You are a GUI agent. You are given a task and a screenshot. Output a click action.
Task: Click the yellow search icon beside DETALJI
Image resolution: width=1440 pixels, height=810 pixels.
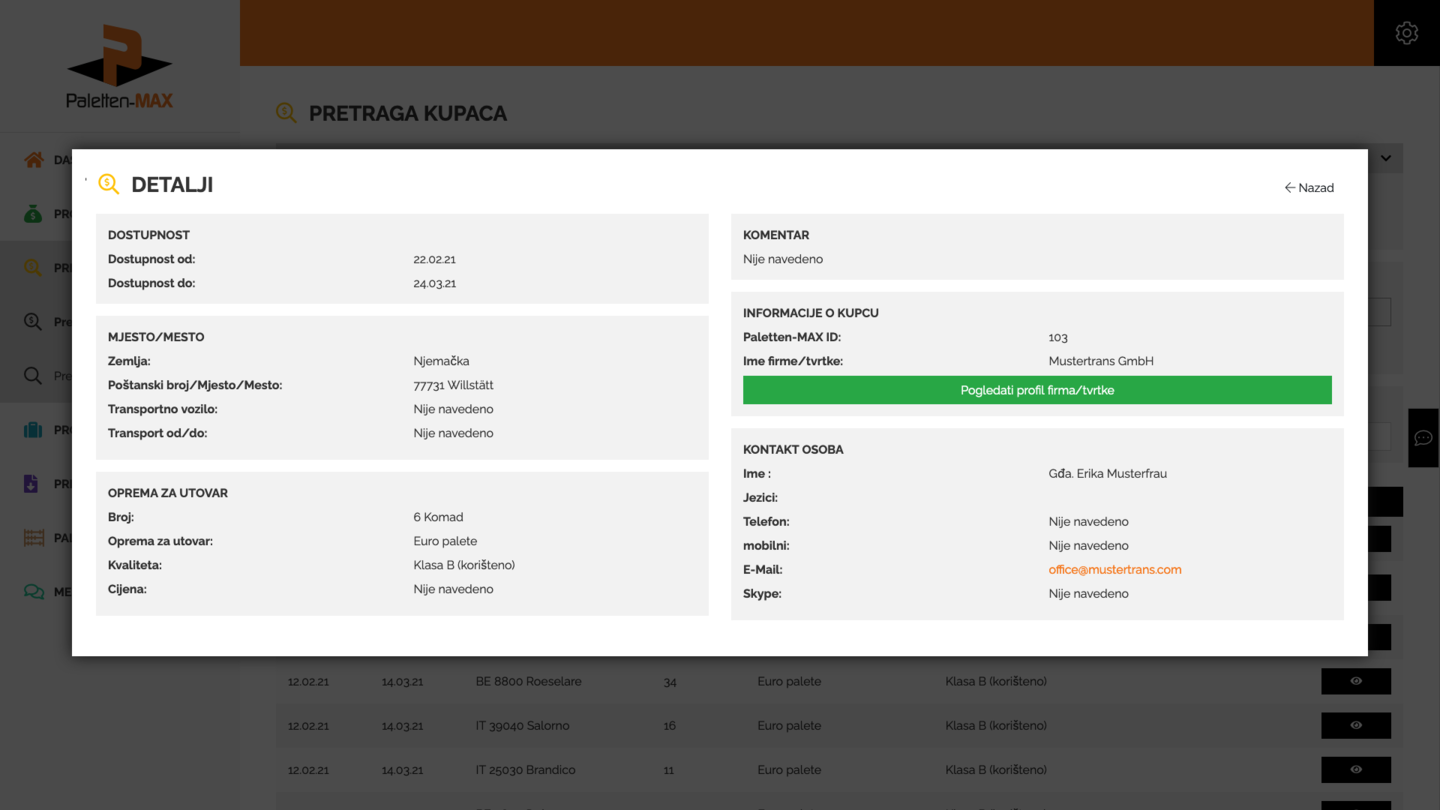click(109, 184)
